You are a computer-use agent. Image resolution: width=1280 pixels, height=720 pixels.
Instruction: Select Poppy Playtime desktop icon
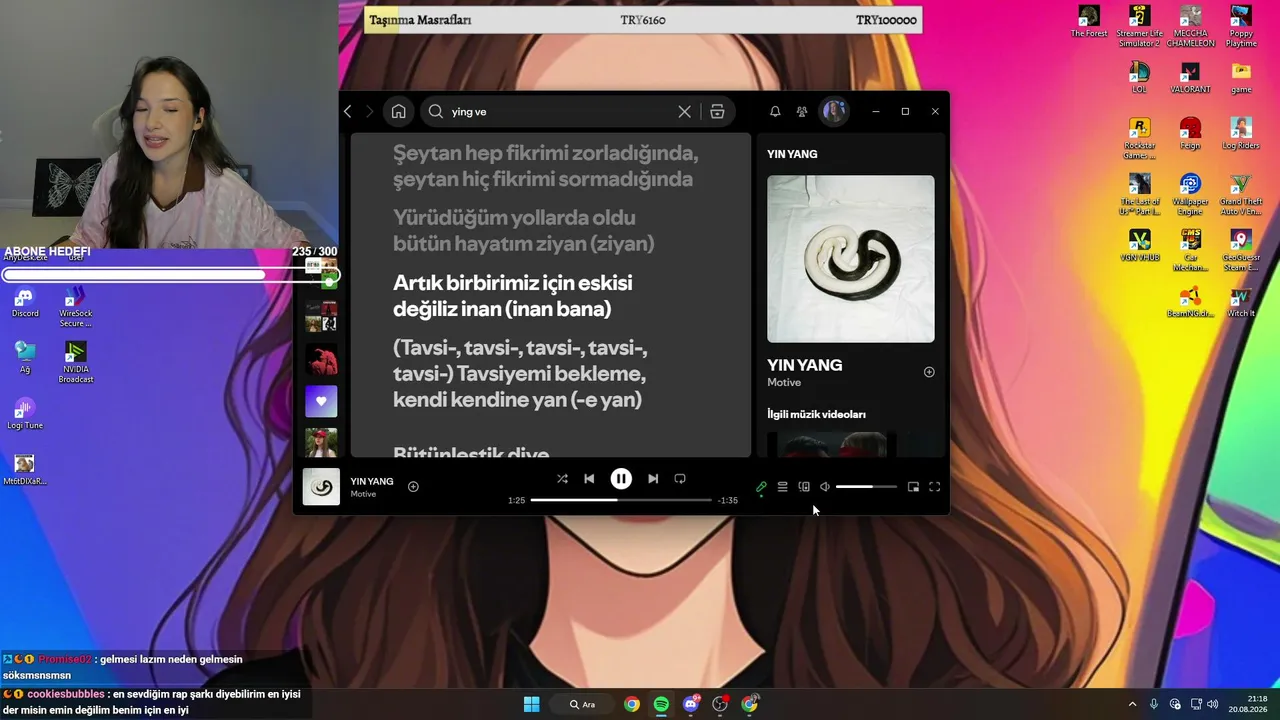pos(1241,27)
